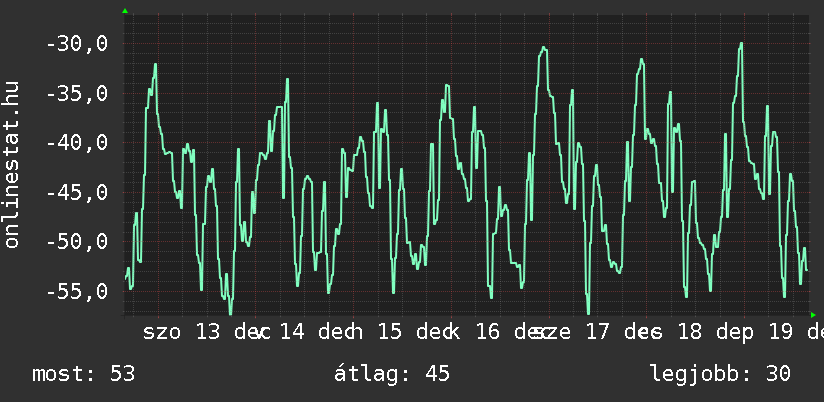Image resolution: width=824 pixels, height=402 pixels.
Task: Select the -45,0 label on the y-axis
Action: (x=78, y=193)
